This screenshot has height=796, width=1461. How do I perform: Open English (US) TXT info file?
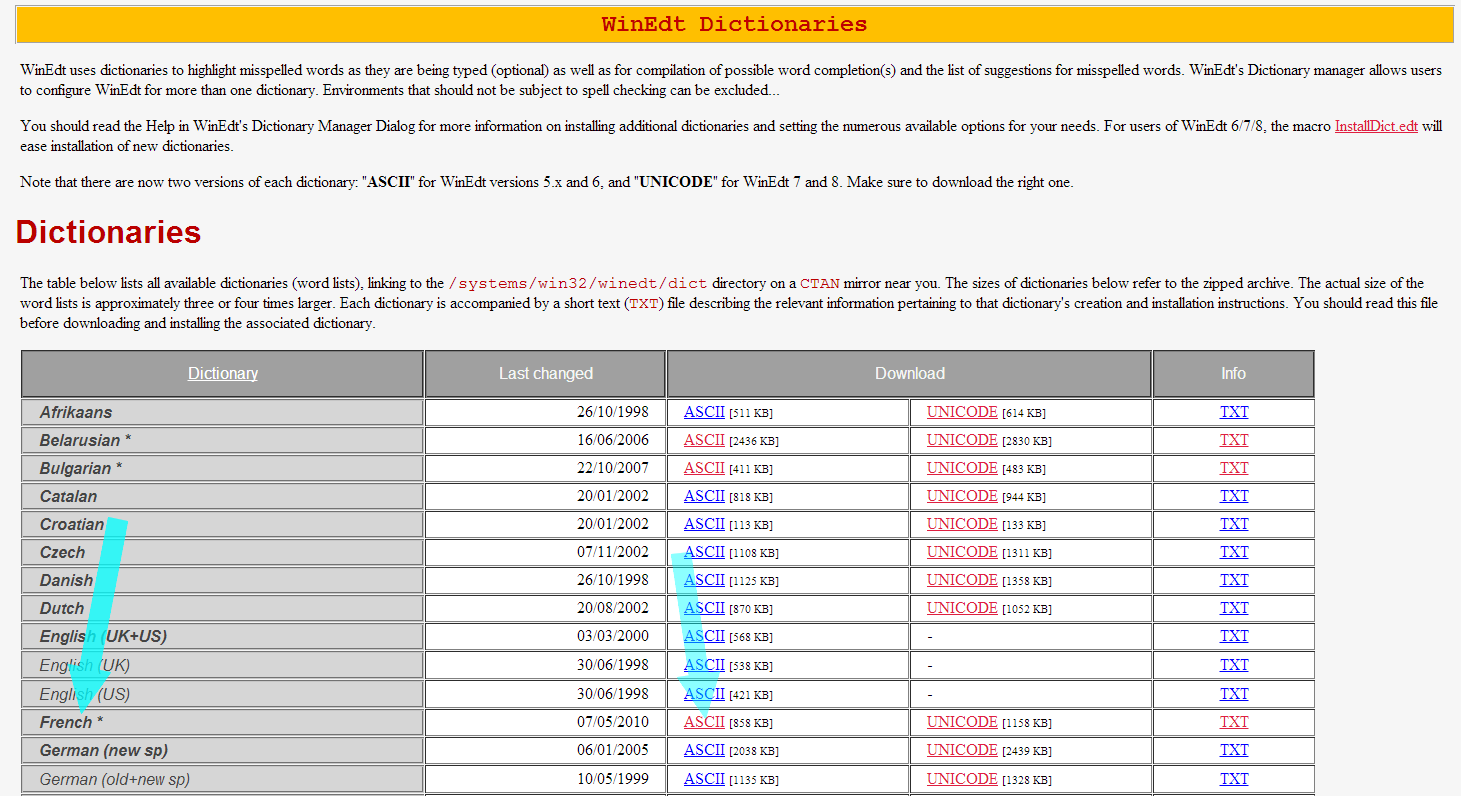[x=1234, y=694]
